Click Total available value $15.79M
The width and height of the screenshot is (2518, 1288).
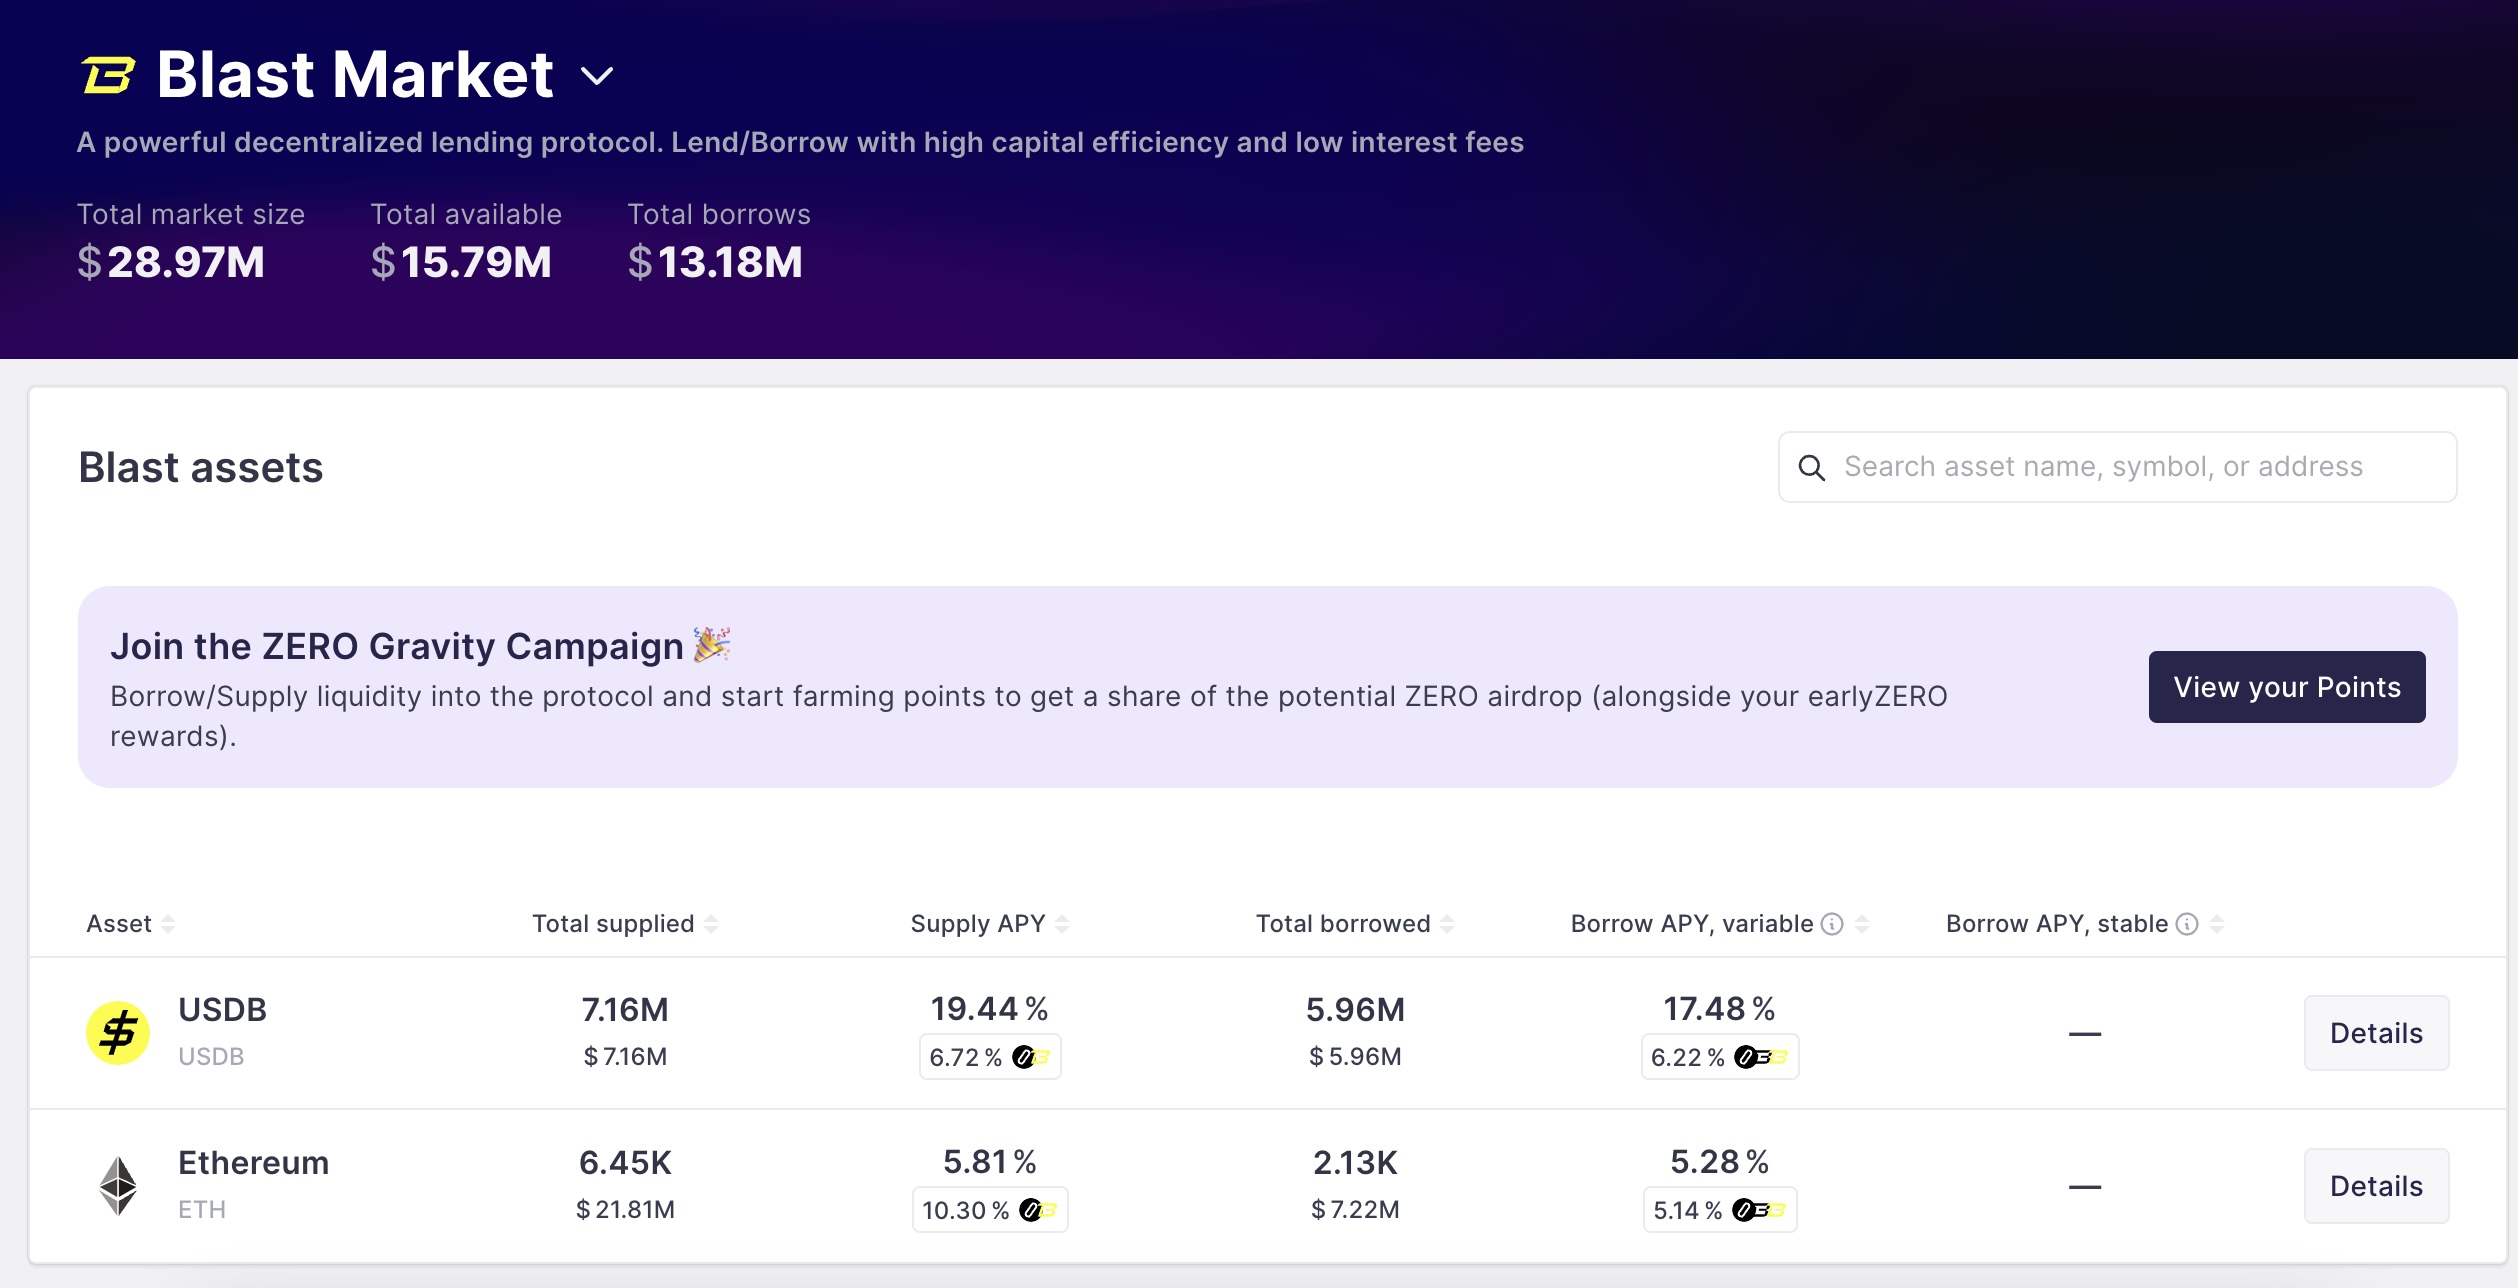tap(461, 262)
